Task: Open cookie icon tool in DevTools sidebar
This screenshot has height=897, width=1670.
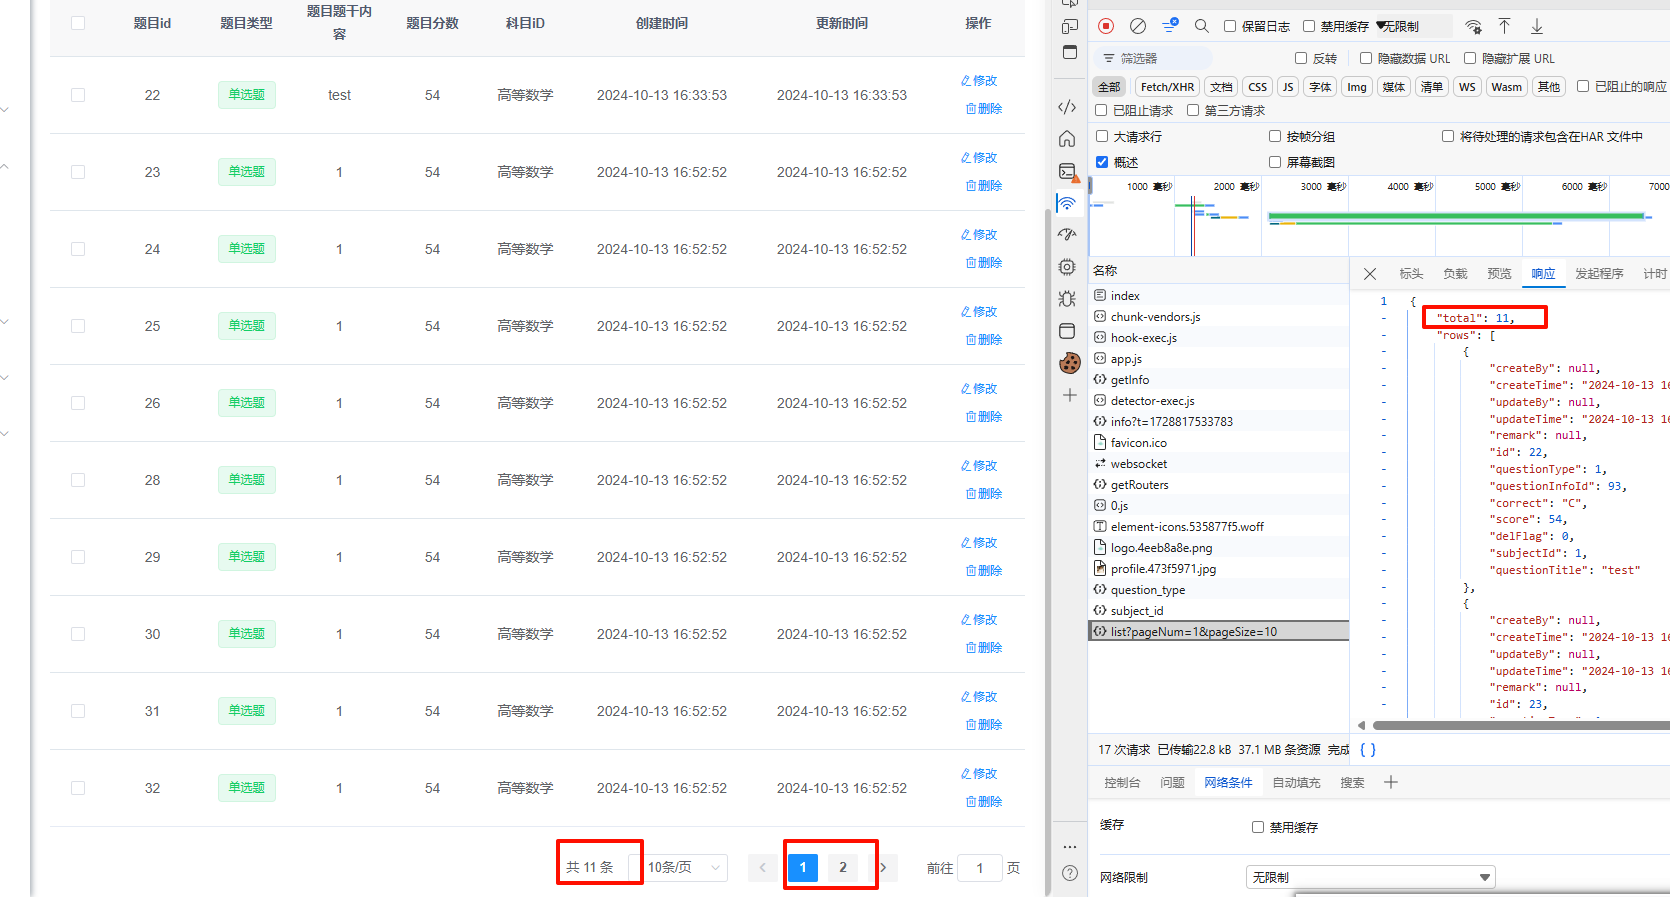Action: (x=1069, y=363)
